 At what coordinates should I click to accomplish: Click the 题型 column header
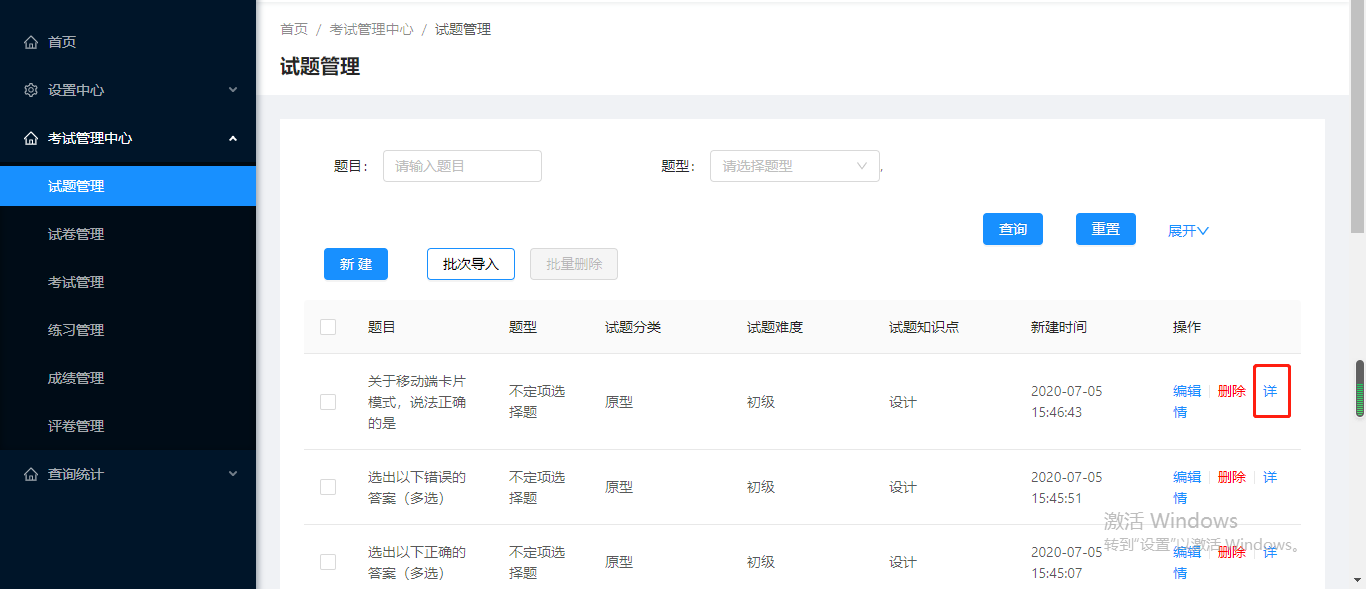click(523, 327)
